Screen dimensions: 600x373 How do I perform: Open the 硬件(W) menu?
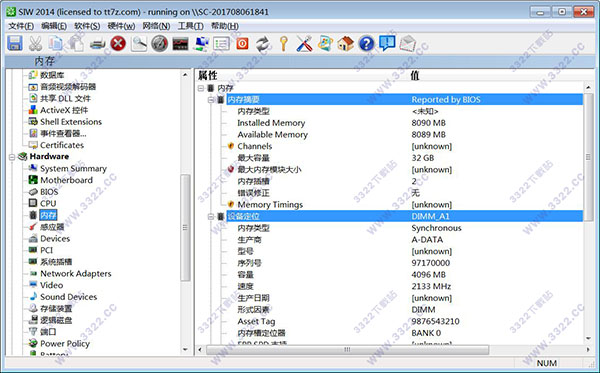[121, 26]
